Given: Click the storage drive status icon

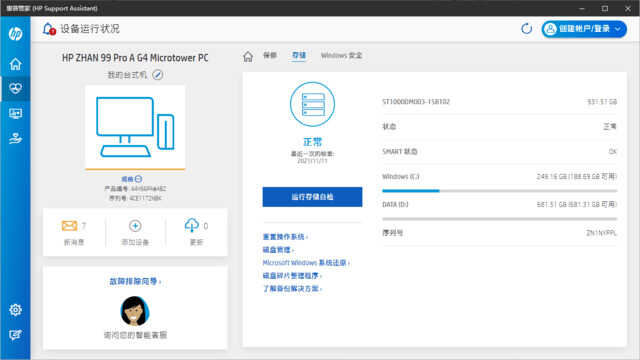Looking at the screenshot, I should click(312, 104).
